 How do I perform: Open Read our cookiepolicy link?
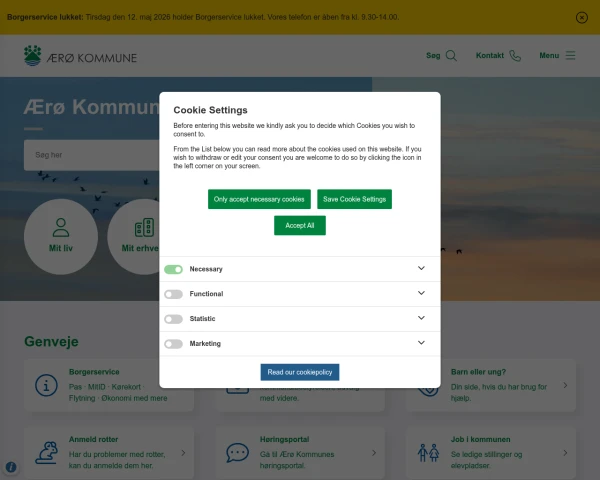tap(300, 372)
